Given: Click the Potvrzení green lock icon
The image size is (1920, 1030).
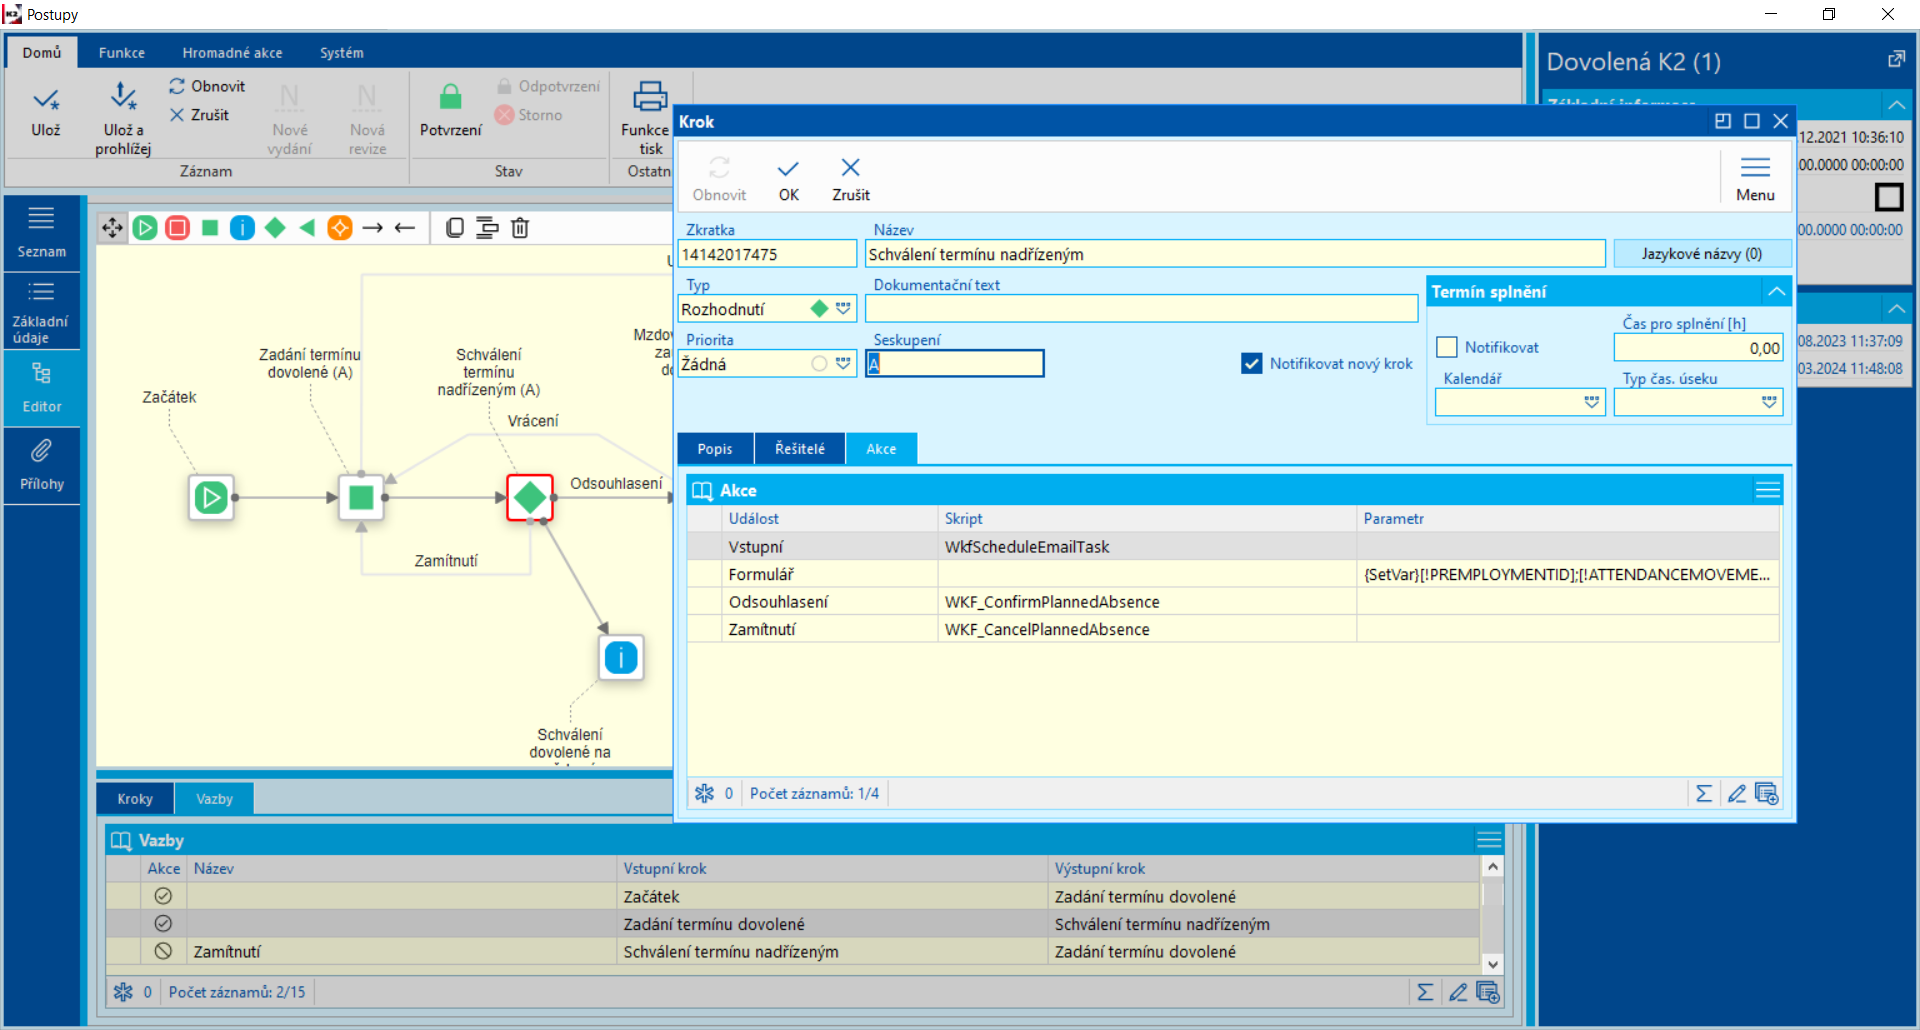Looking at the screenshot, I should (450, 98).
